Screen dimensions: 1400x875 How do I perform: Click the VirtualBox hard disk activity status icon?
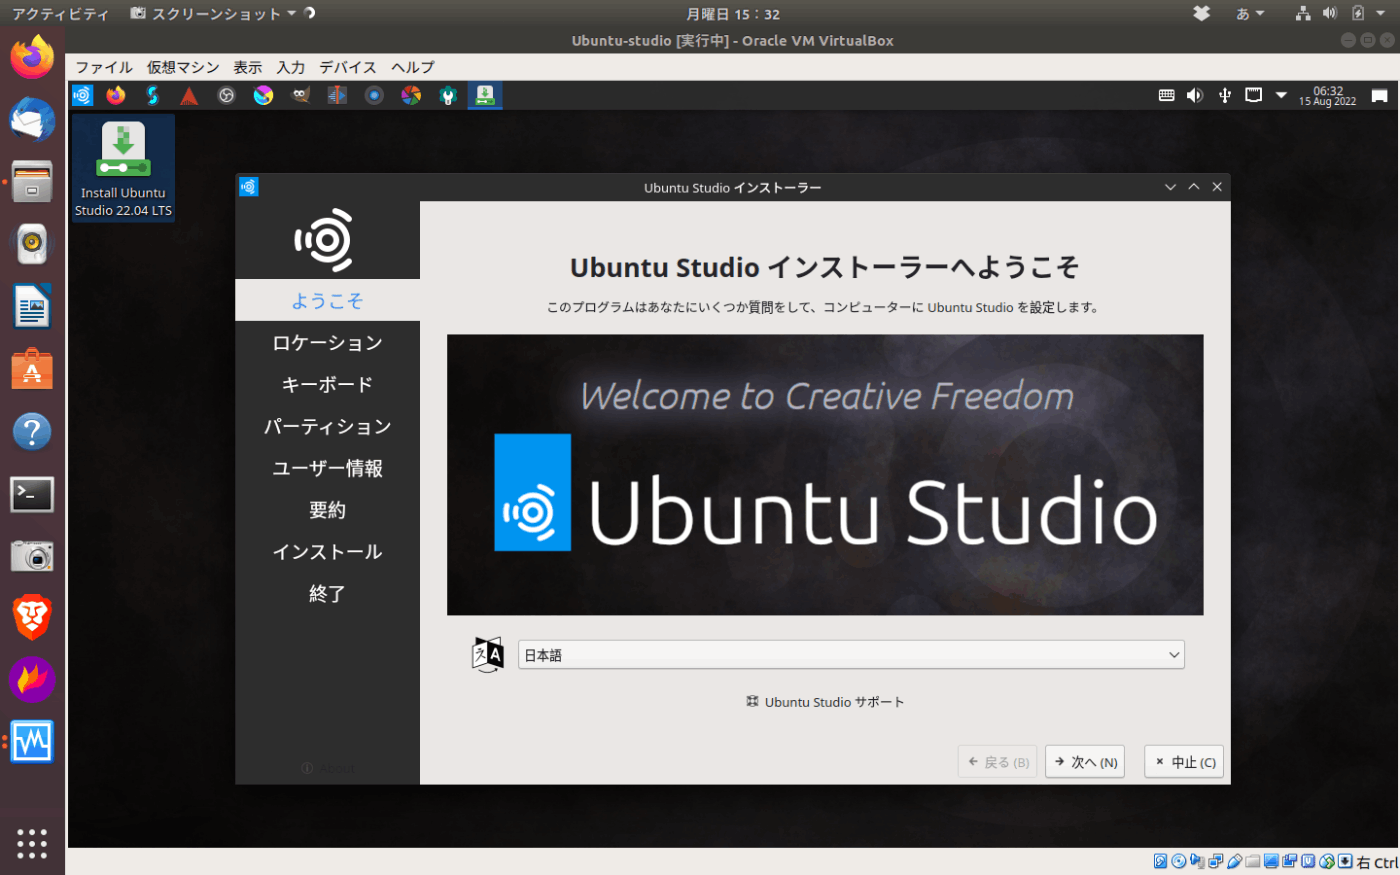(1160, 862)
